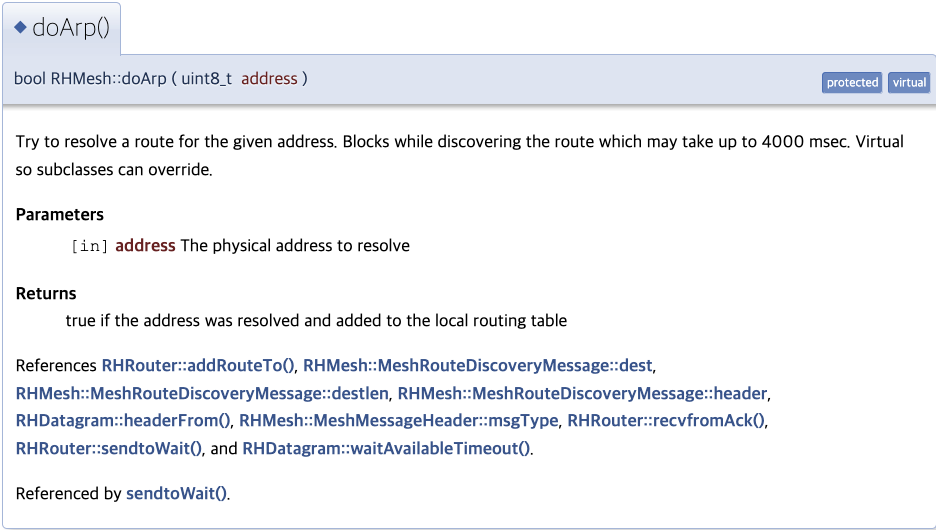Open RHMesh::MeshMessageHeader::msgType link
Image resolution: width=936 pixels, height=530 pixels.
click(399, 420)
